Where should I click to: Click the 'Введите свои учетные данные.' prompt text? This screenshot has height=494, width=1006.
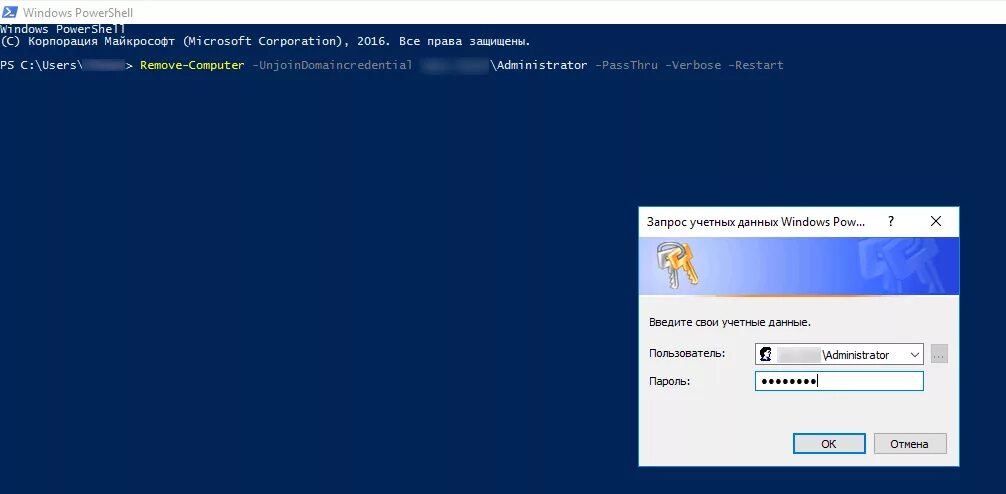click(x=730, y=323)
